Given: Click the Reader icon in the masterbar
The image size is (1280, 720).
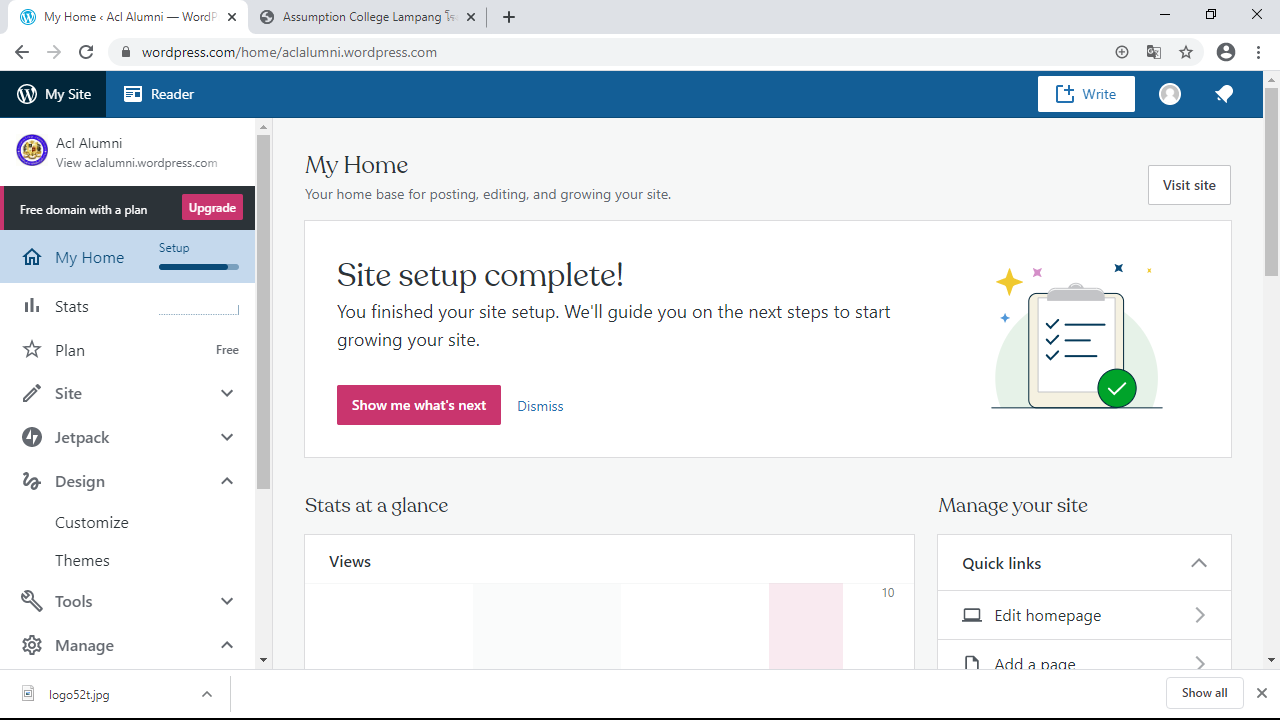Looking at the screenshot, I should [133, 94].
